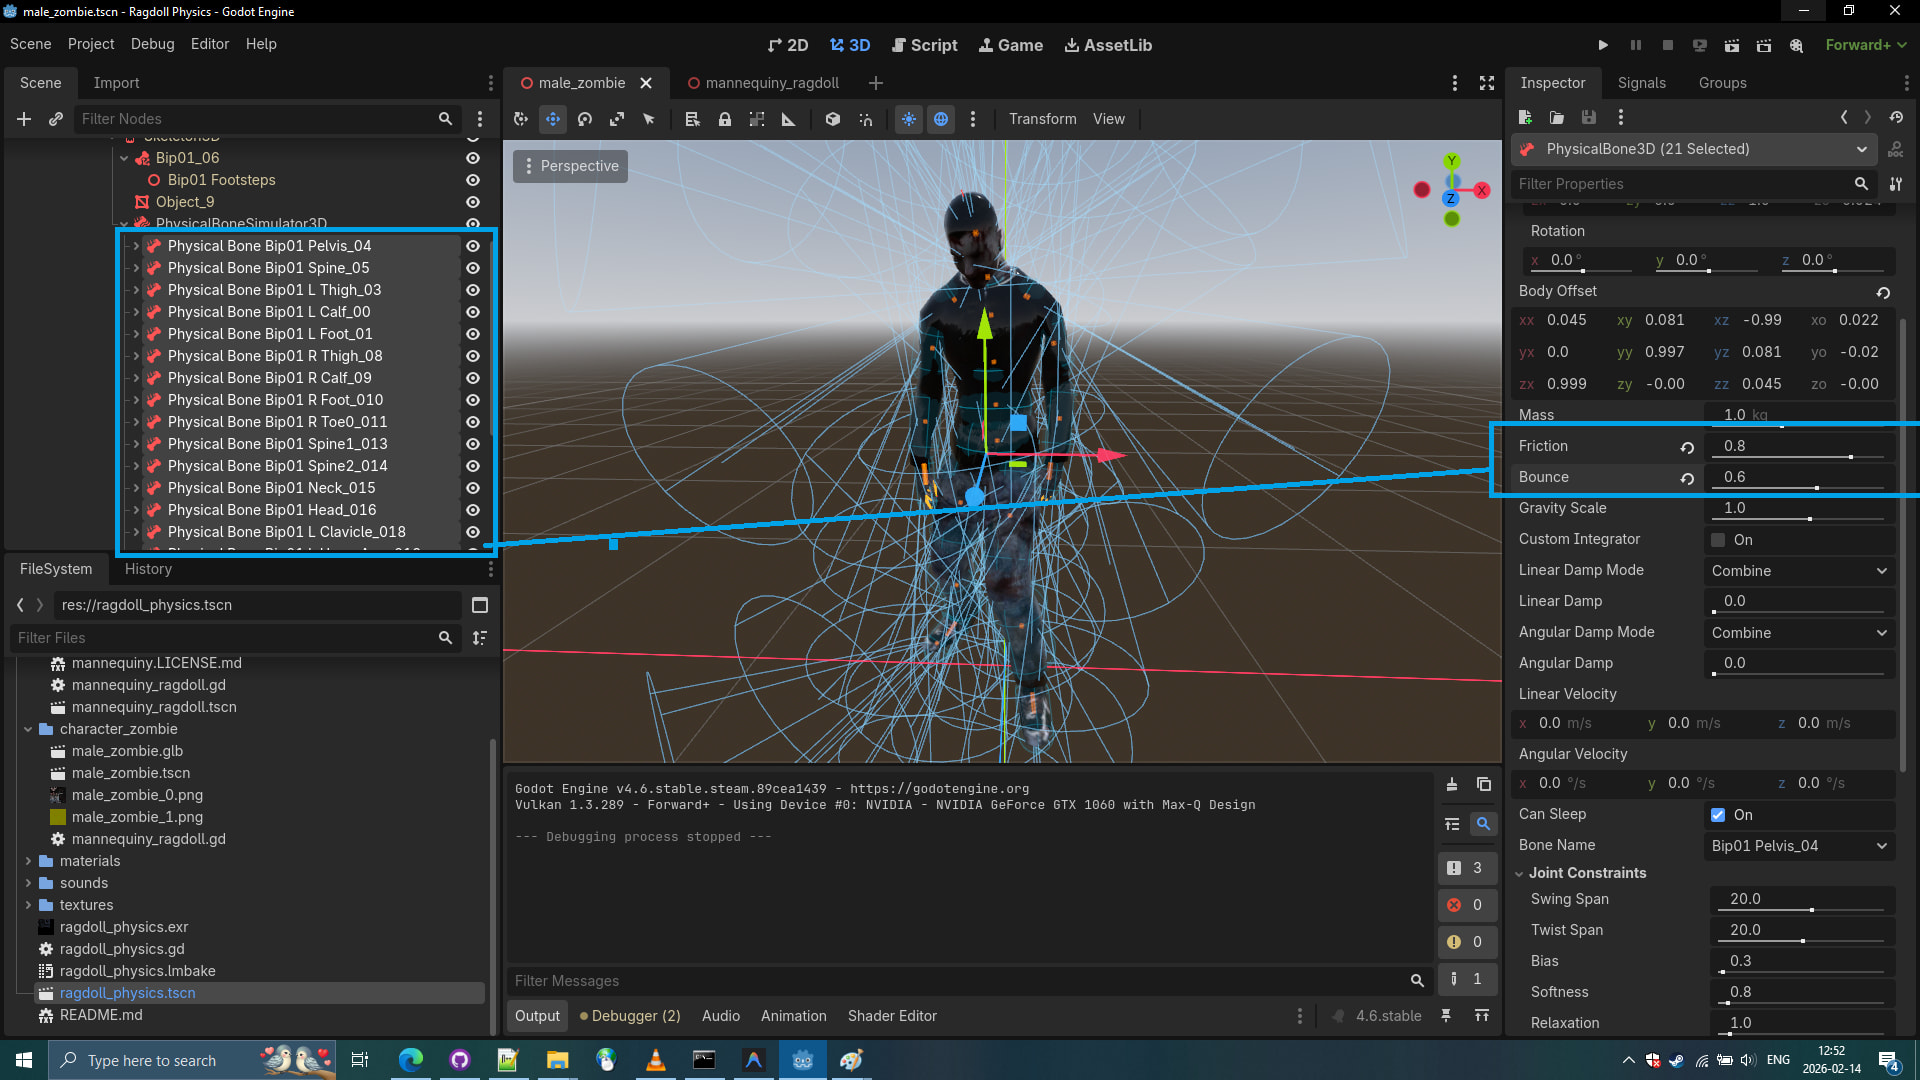Toggle the preview sunlight icon
The height and width of the screenshot is (1080, 1920).
point(908,119)
